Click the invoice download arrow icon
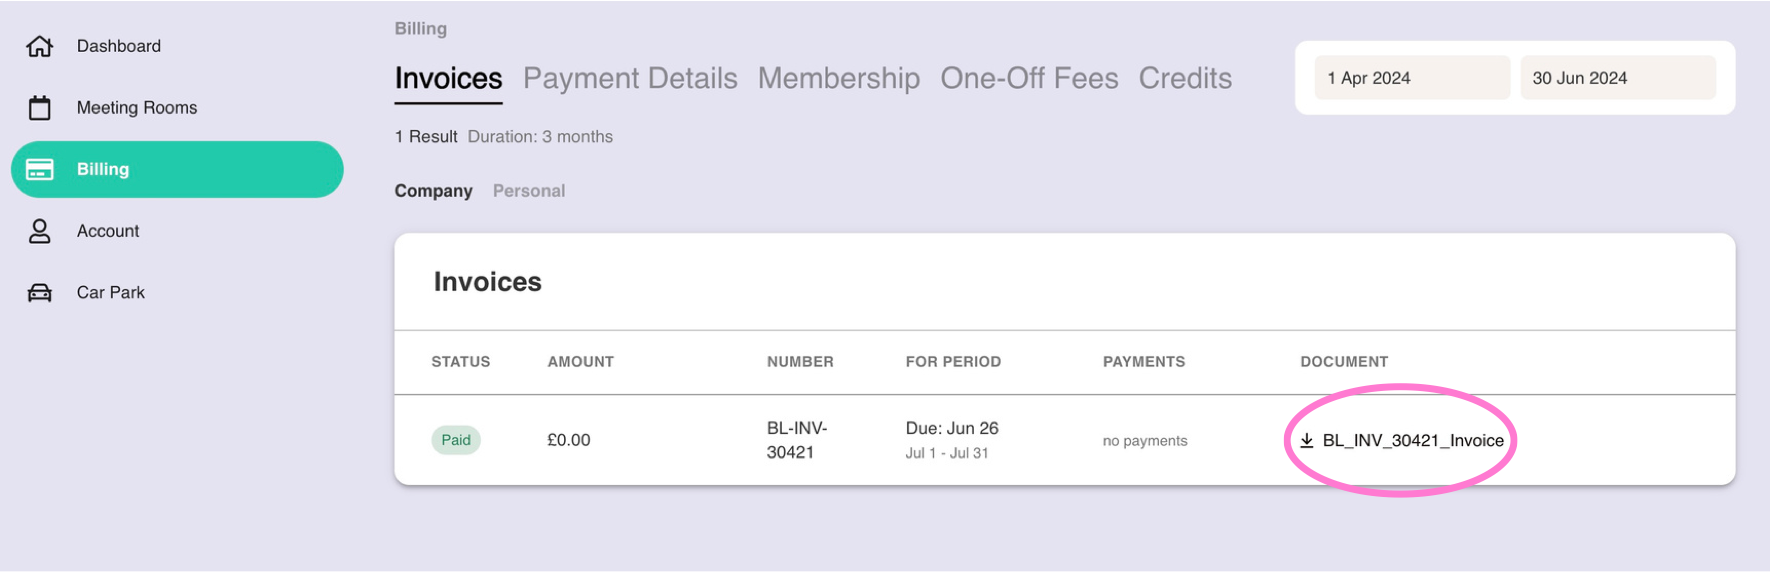 (x=1307, y=440)
